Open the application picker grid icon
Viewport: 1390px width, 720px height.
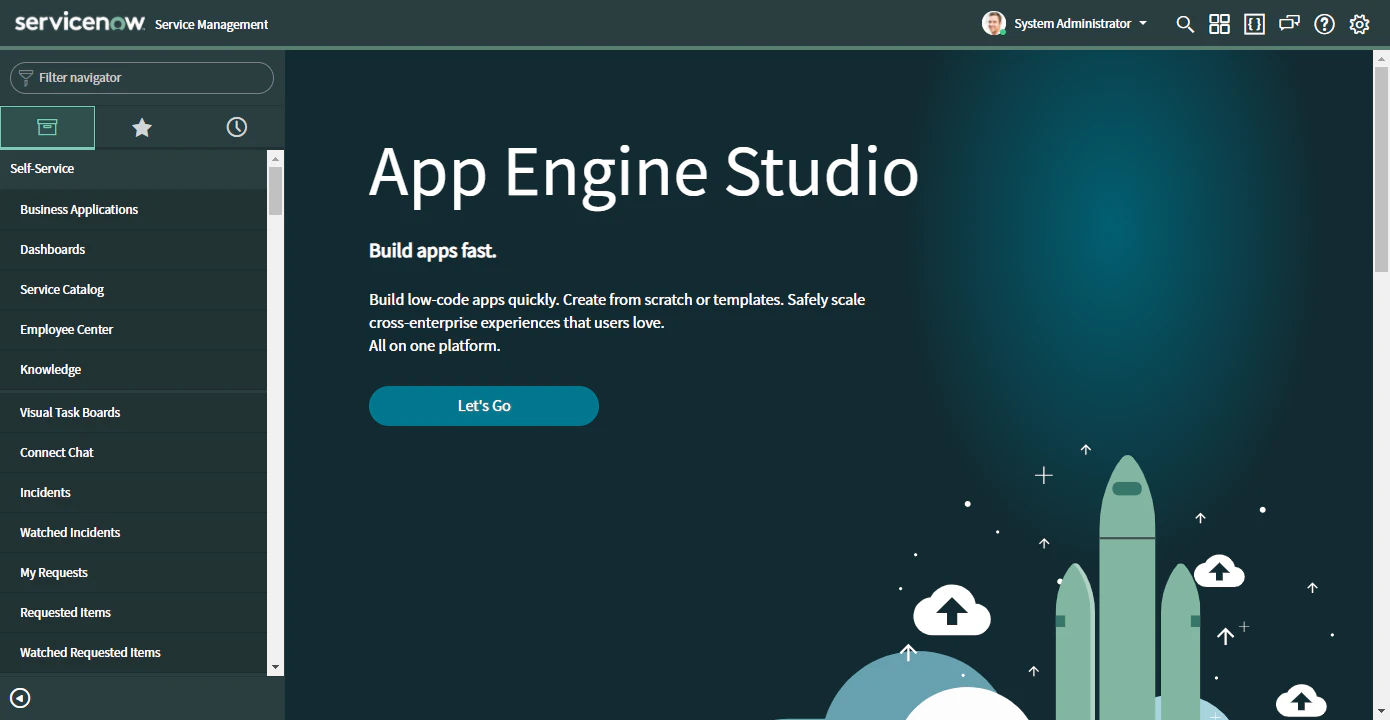coord(1219,24)
